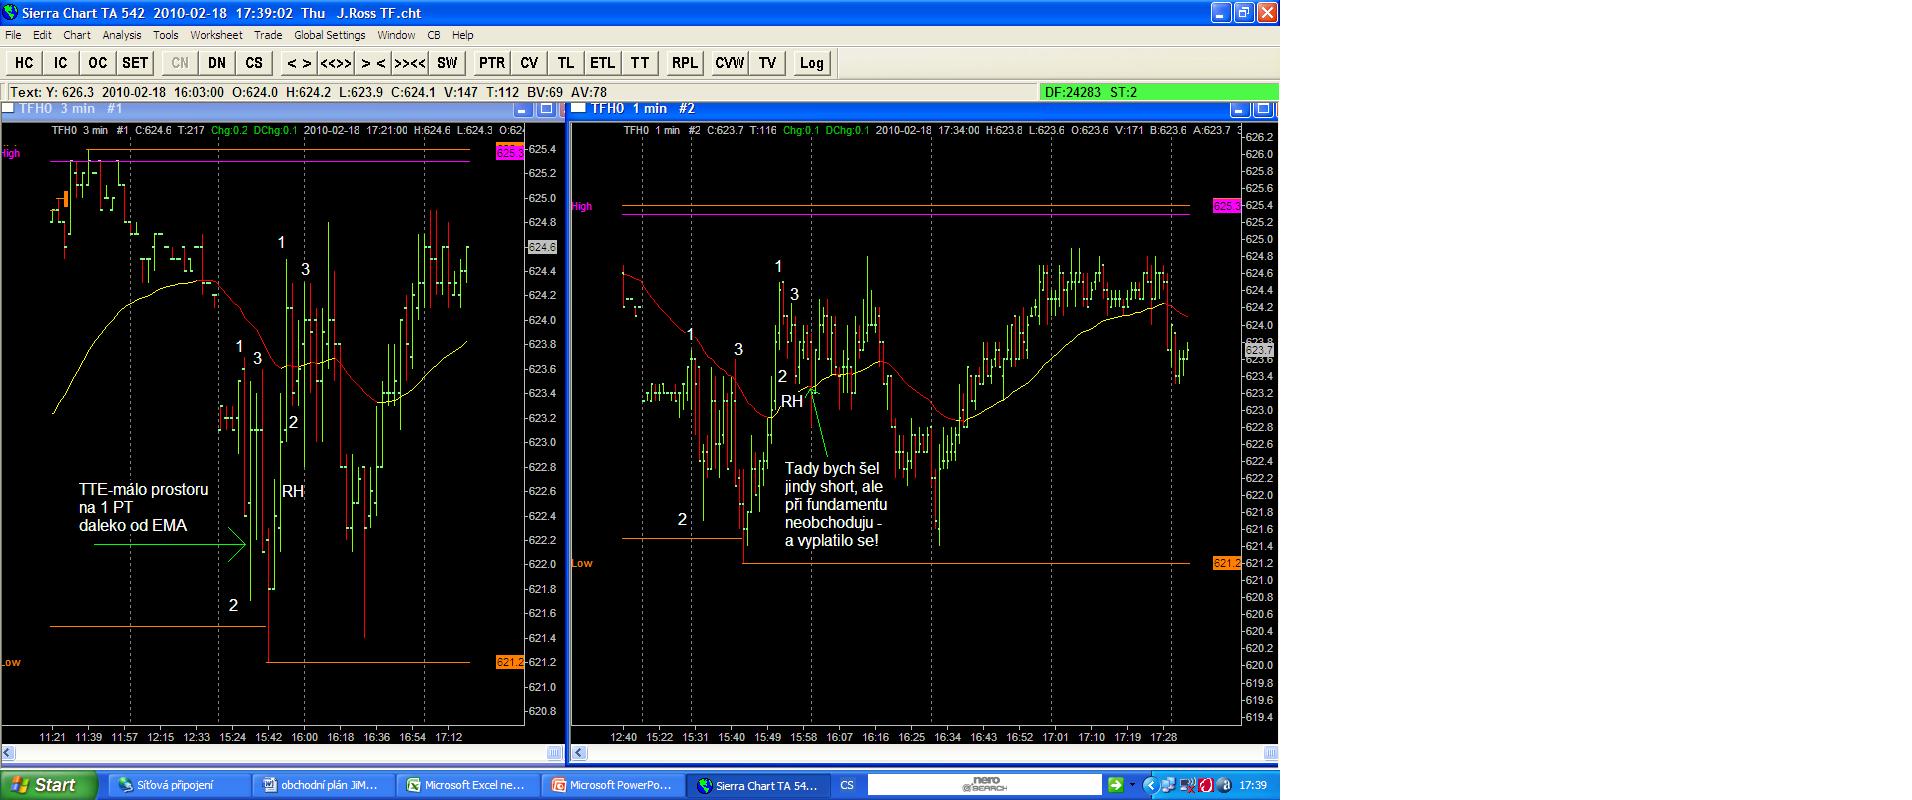Click the TV toolbar button
Screen dimensions: 1912x800
767,63
